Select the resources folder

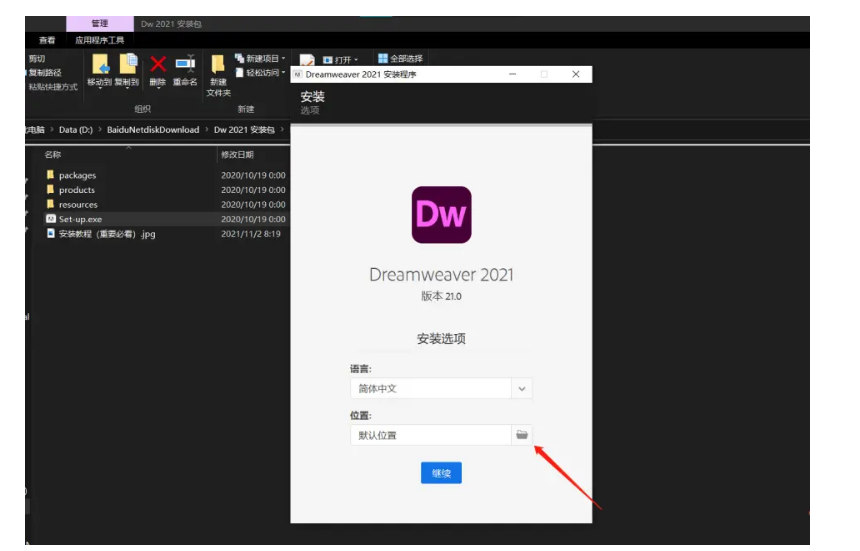78,205
